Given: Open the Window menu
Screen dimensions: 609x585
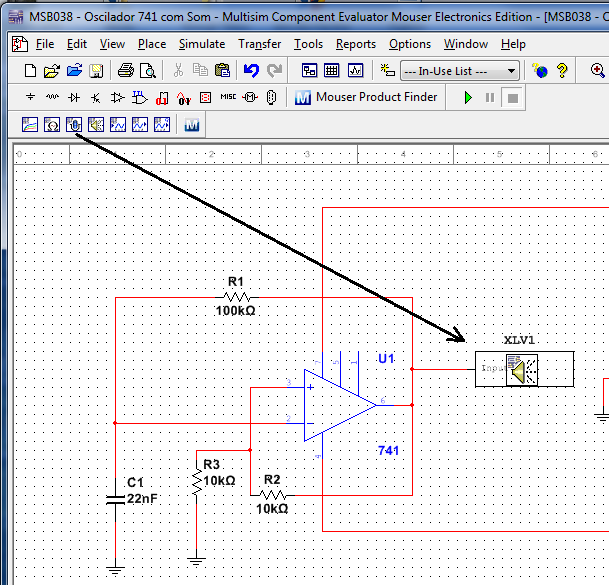Looking at the screenshot, I should 466,44.
